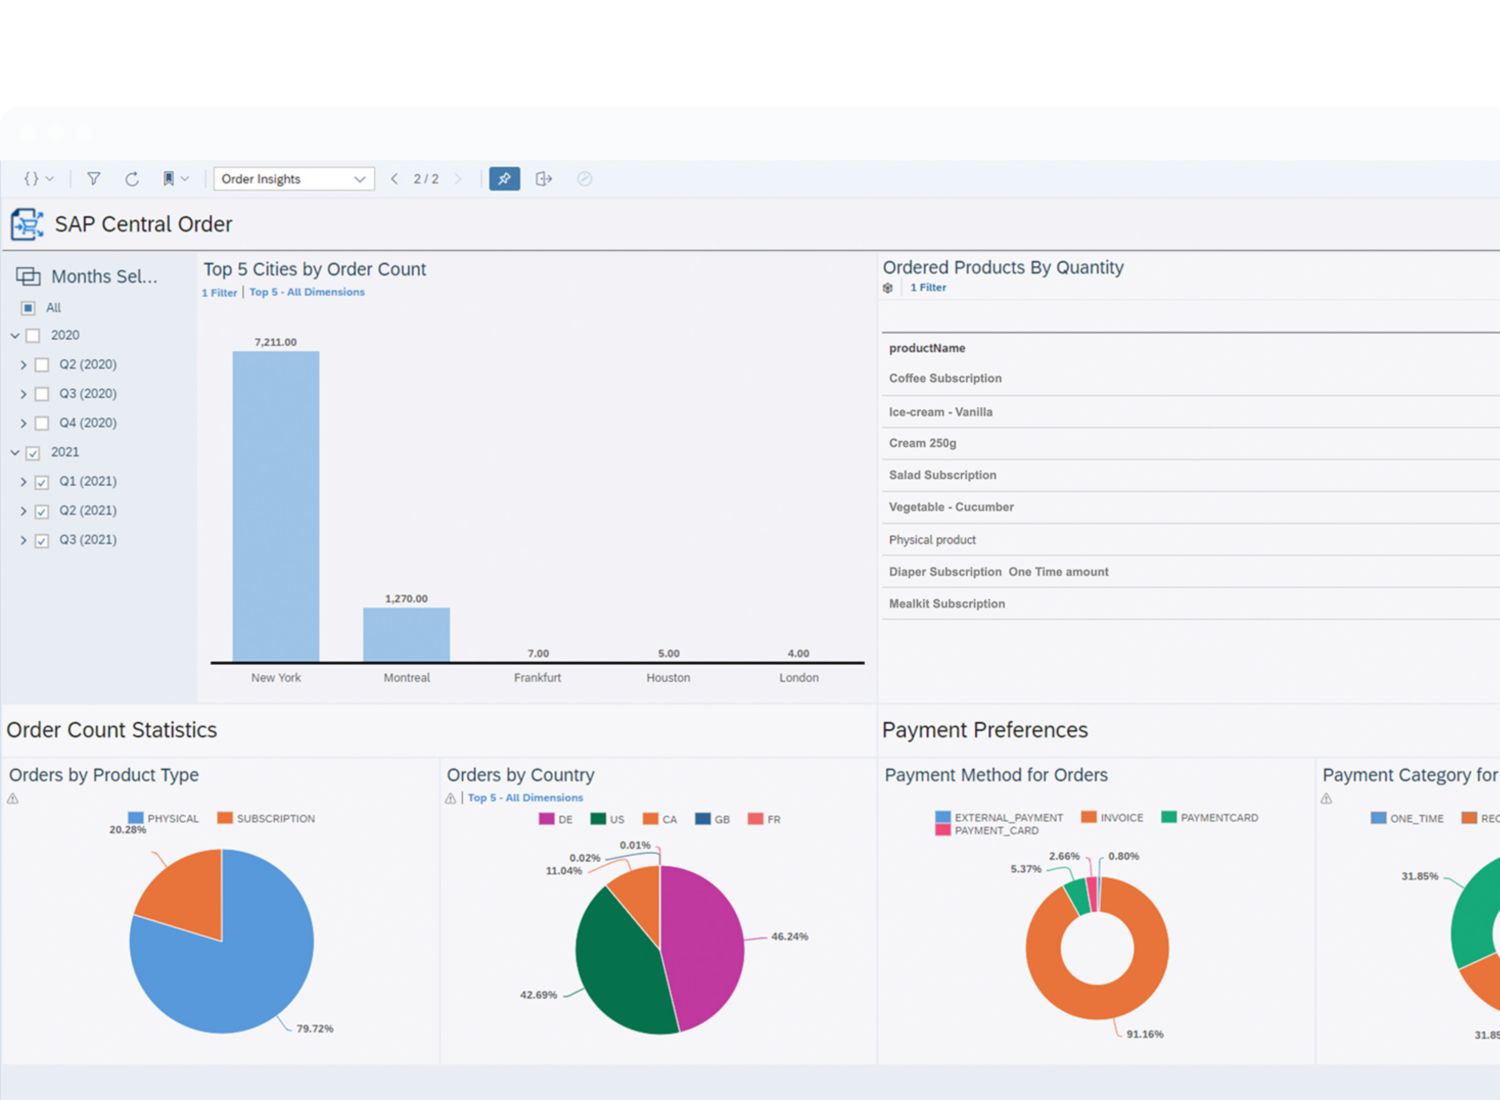
Task: Click the SUBSCRIPTION orange legend swatch
Action: pyautogui.click(x=225, y=818)
